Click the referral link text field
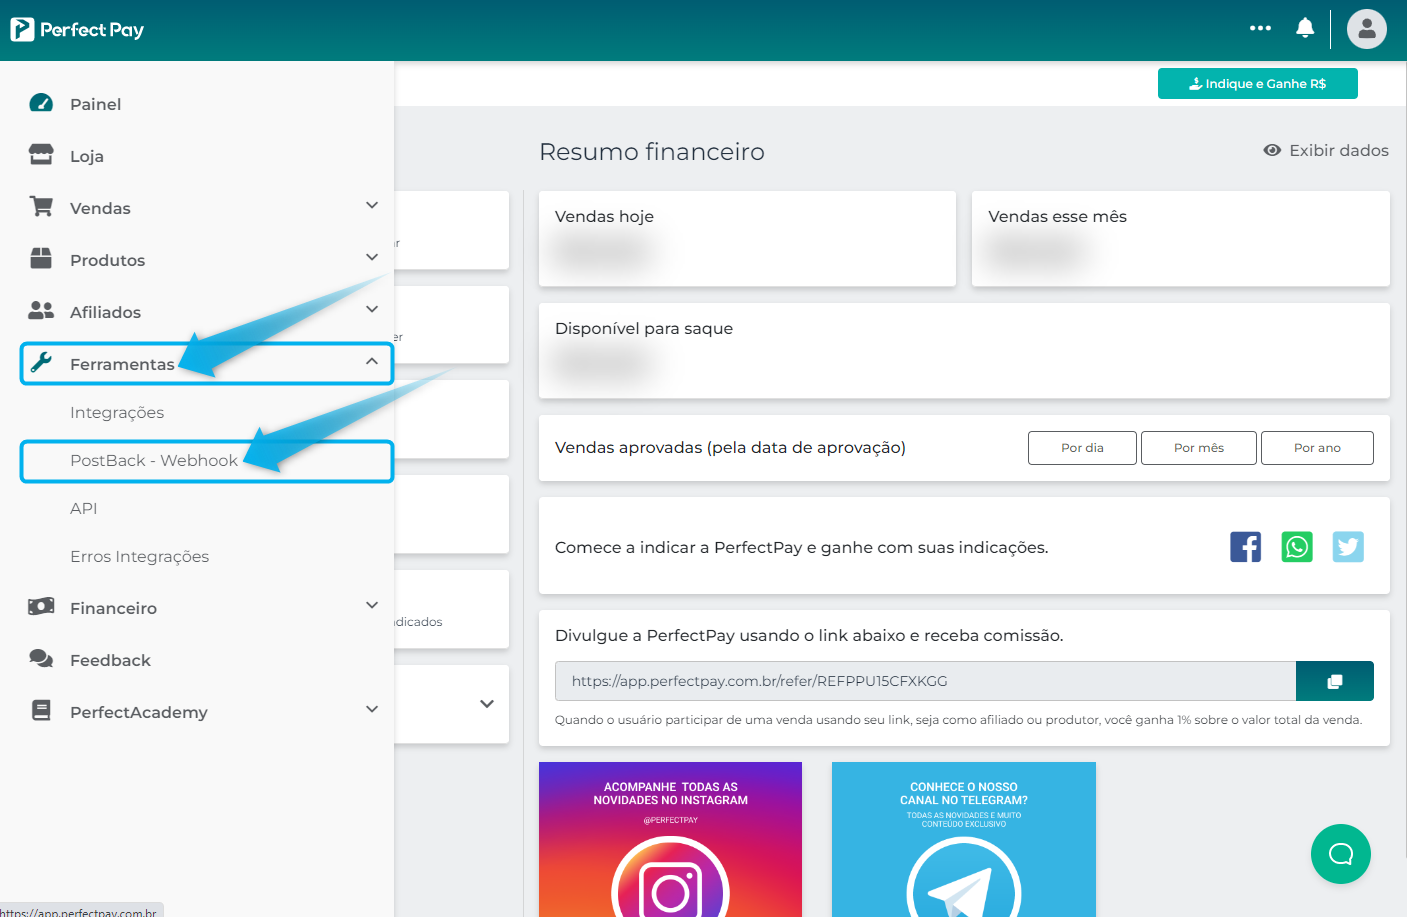1407x917 pixels. point(925,681)
